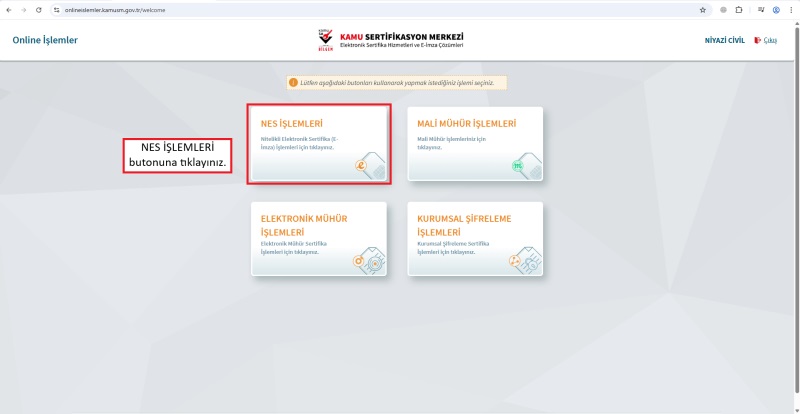This screenshot has width=800, height=414.
Task: Click the Online İşlemler header title
Action: click(x=45, y=40)
